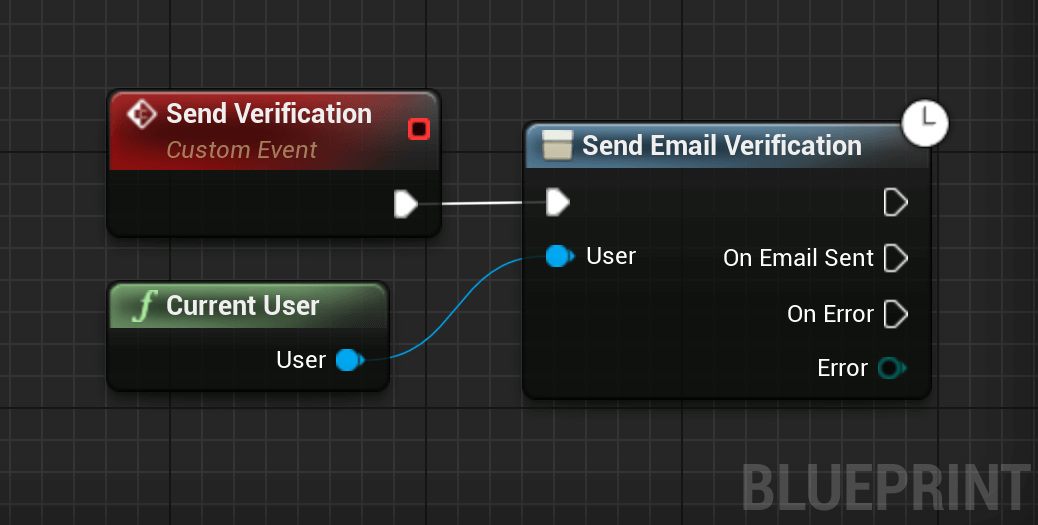This screenshot has height=525, width=1038.
Task: Click the On Email Sent execution pin
Action: coord(896,258)
